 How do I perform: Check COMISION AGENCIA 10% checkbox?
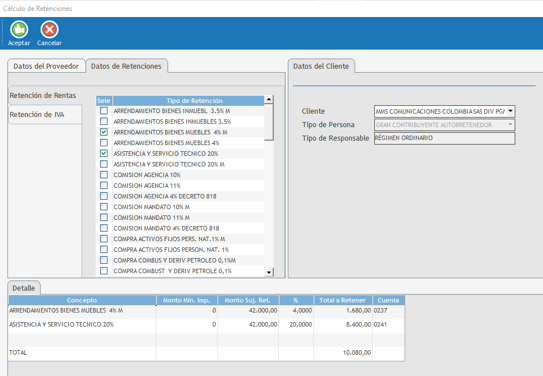104,174
